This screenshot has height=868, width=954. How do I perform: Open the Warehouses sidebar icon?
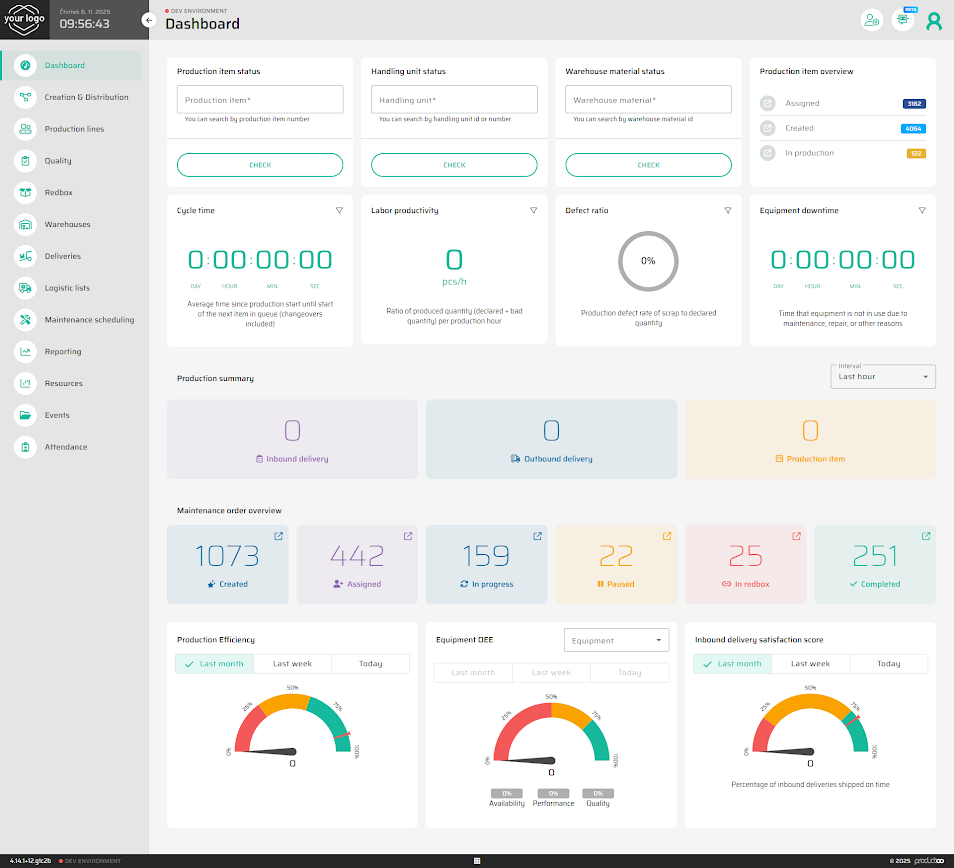point(25,225)
